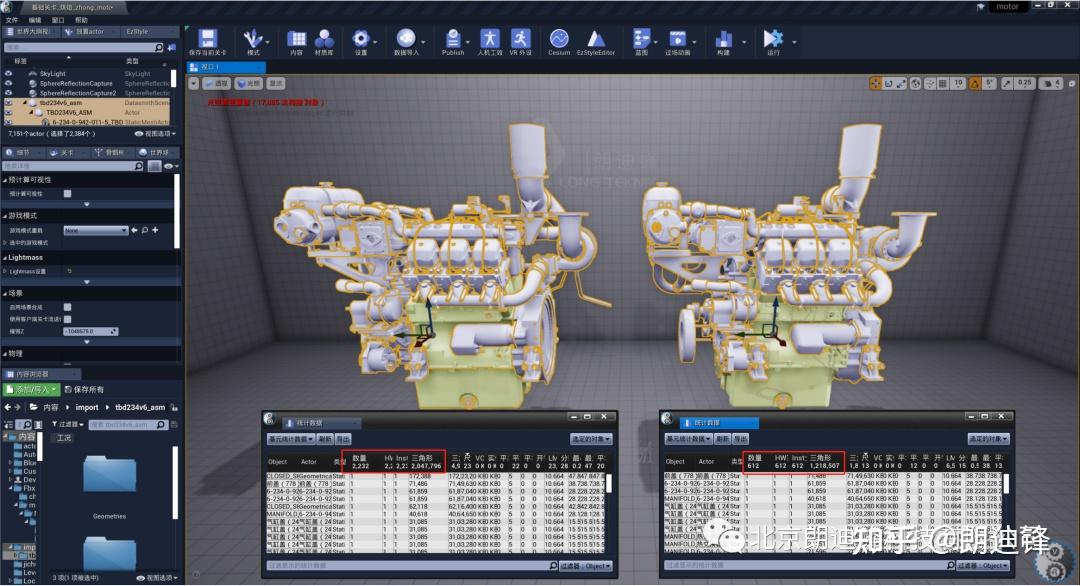
Task: Open the 视图选项 dropdown in the outliner
Action: click(156, 134)
